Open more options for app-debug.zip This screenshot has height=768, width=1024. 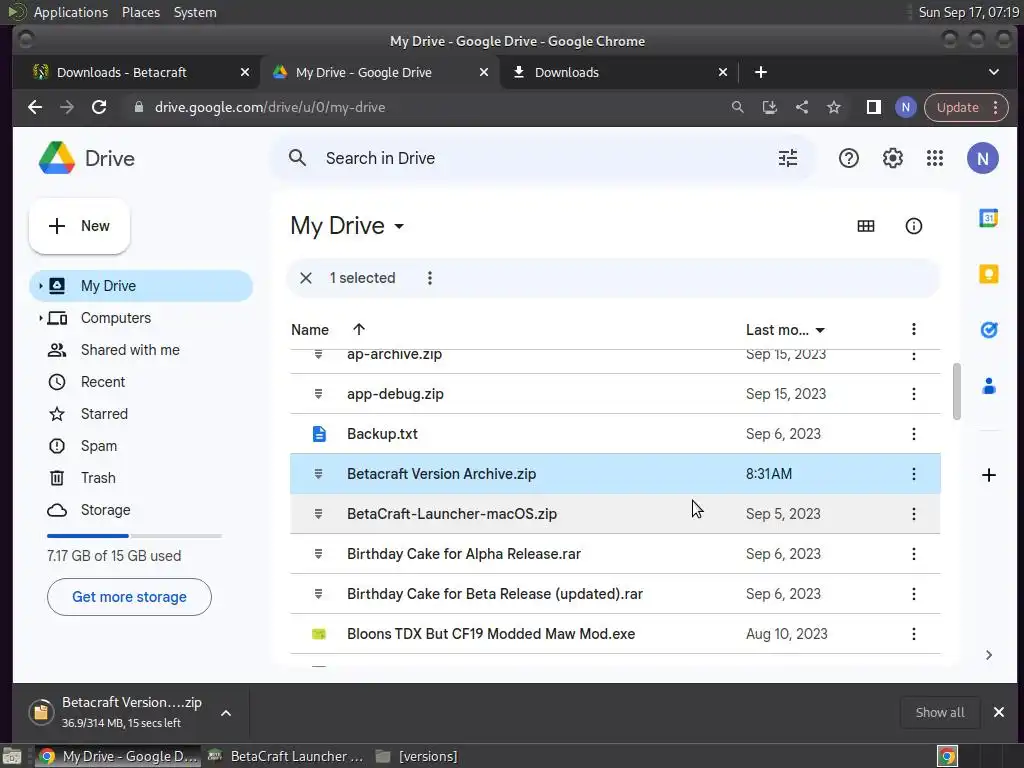[x=913, y=394]
